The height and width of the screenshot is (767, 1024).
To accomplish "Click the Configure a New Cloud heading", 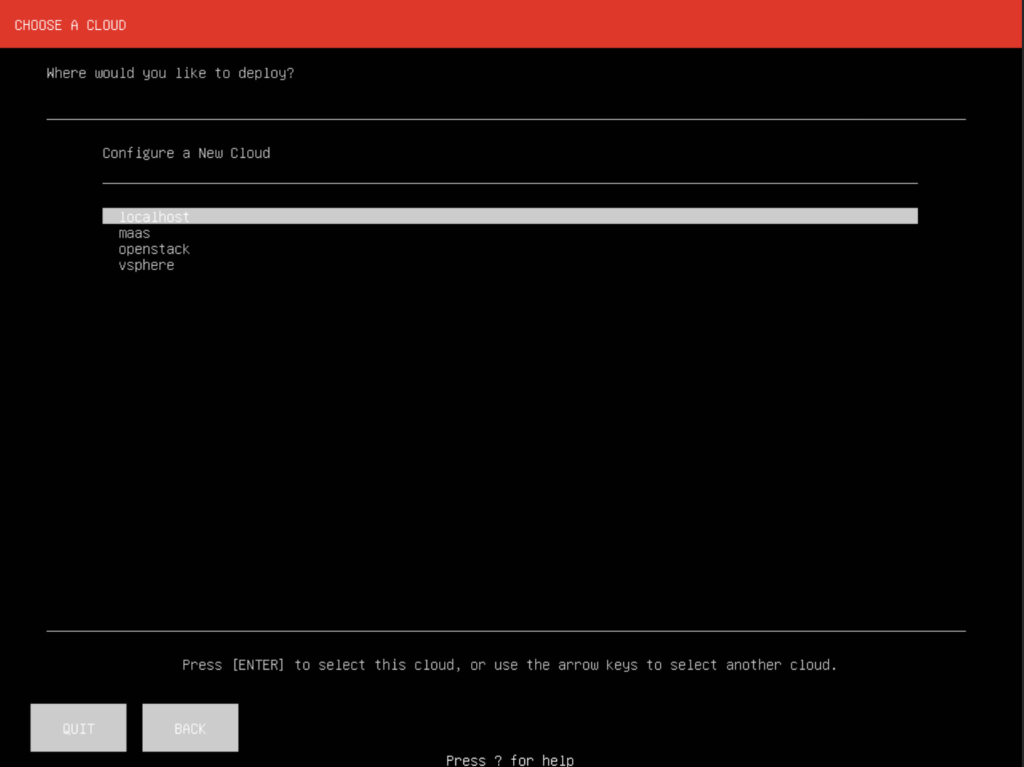I will click(186, 152).
